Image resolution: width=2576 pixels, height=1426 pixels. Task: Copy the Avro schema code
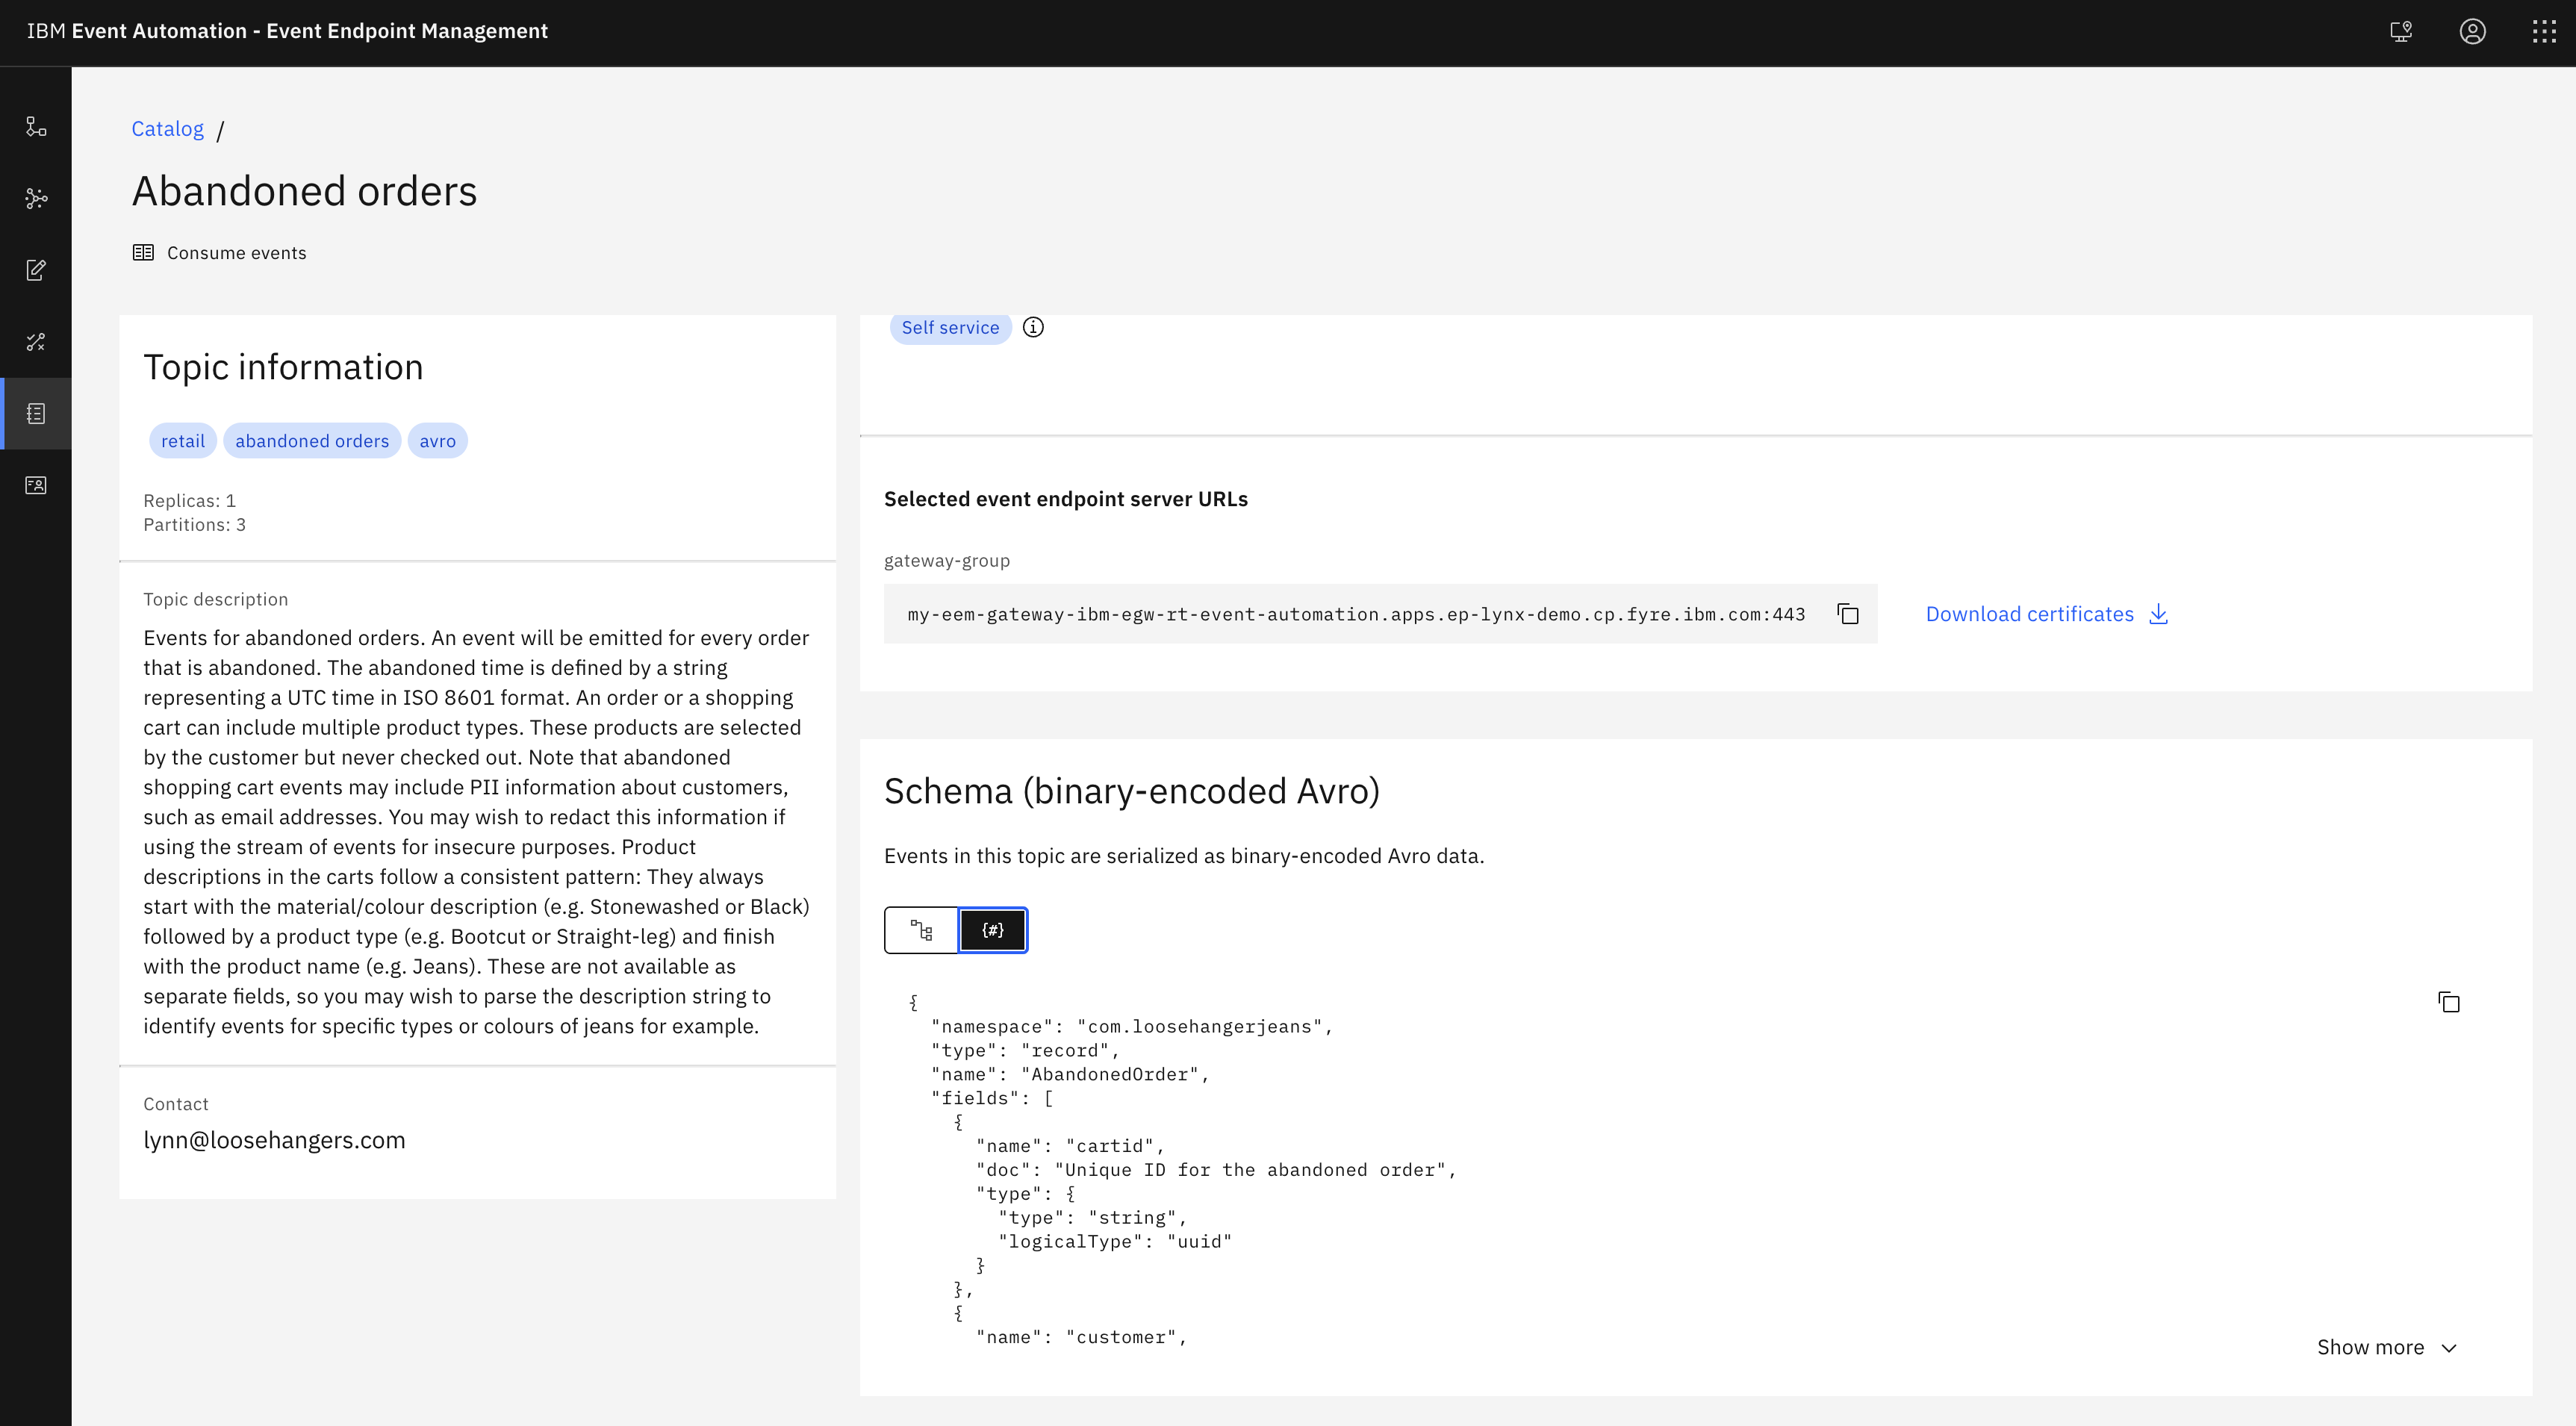pyautogui.click(x=2449, y=1002)
